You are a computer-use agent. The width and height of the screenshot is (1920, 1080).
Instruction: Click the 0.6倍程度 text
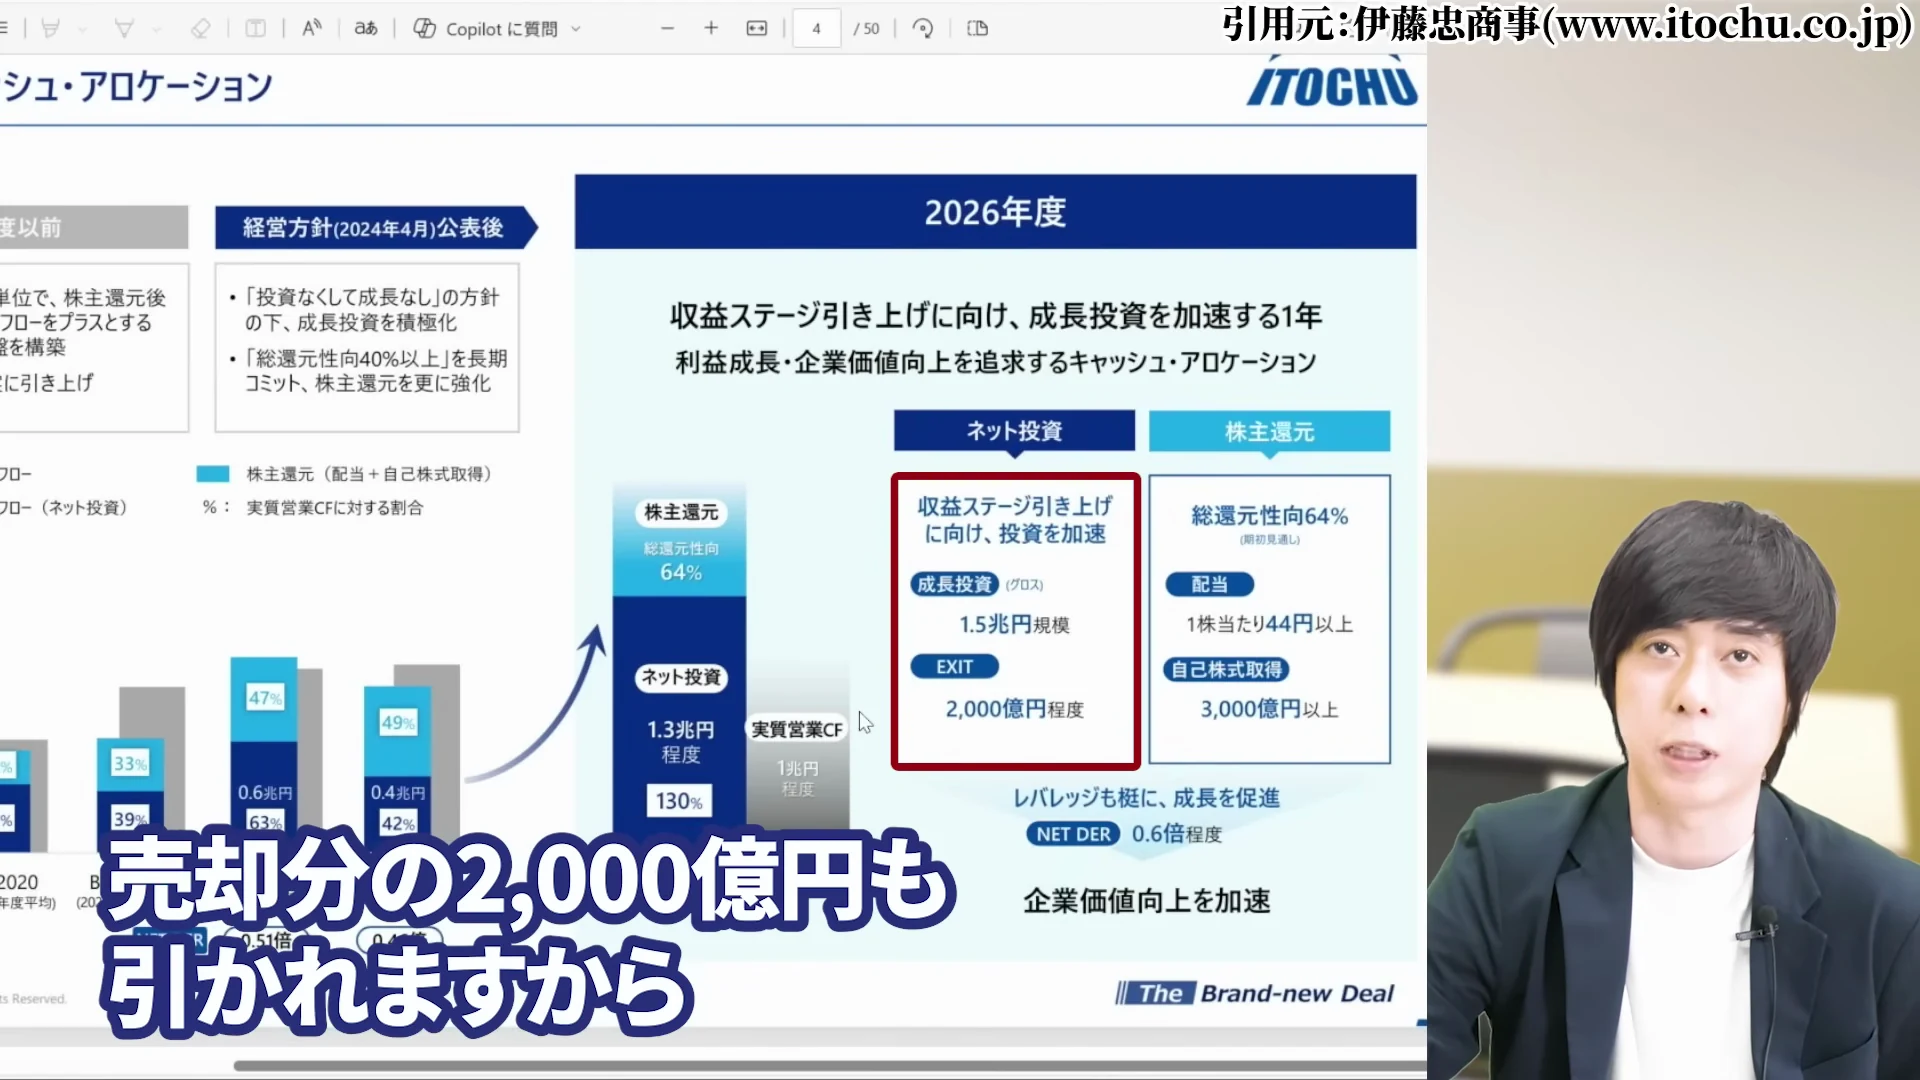(x=1177, y=834)
